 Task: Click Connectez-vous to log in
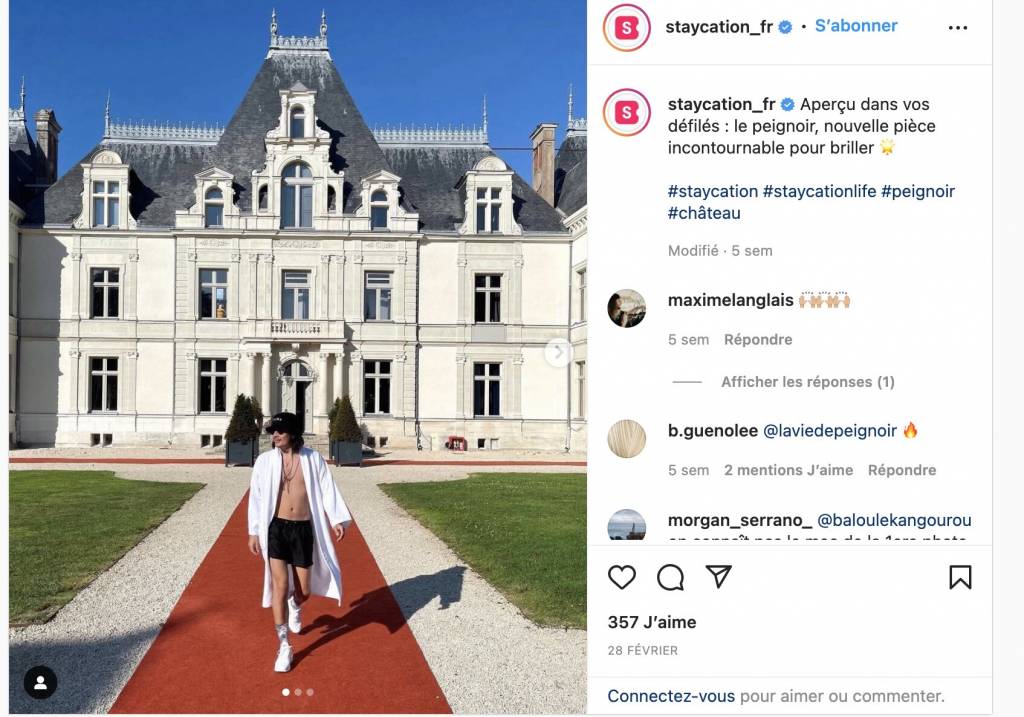(671, 696)
